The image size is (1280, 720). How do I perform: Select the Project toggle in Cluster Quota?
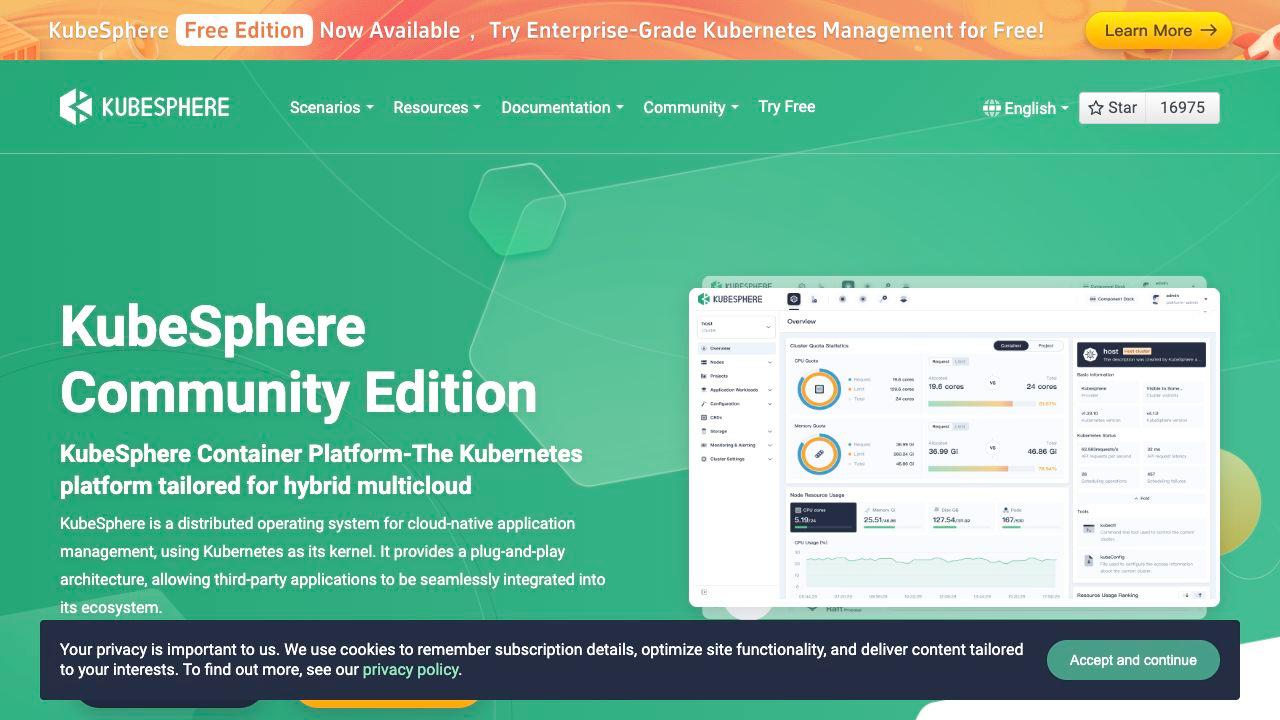point(1046,346)
